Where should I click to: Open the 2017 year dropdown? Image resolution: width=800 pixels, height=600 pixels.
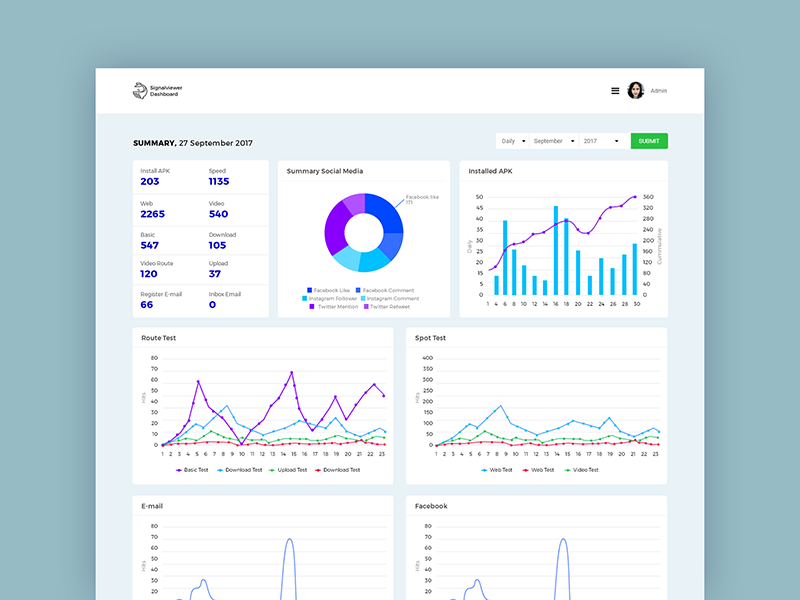click(603, 141)
